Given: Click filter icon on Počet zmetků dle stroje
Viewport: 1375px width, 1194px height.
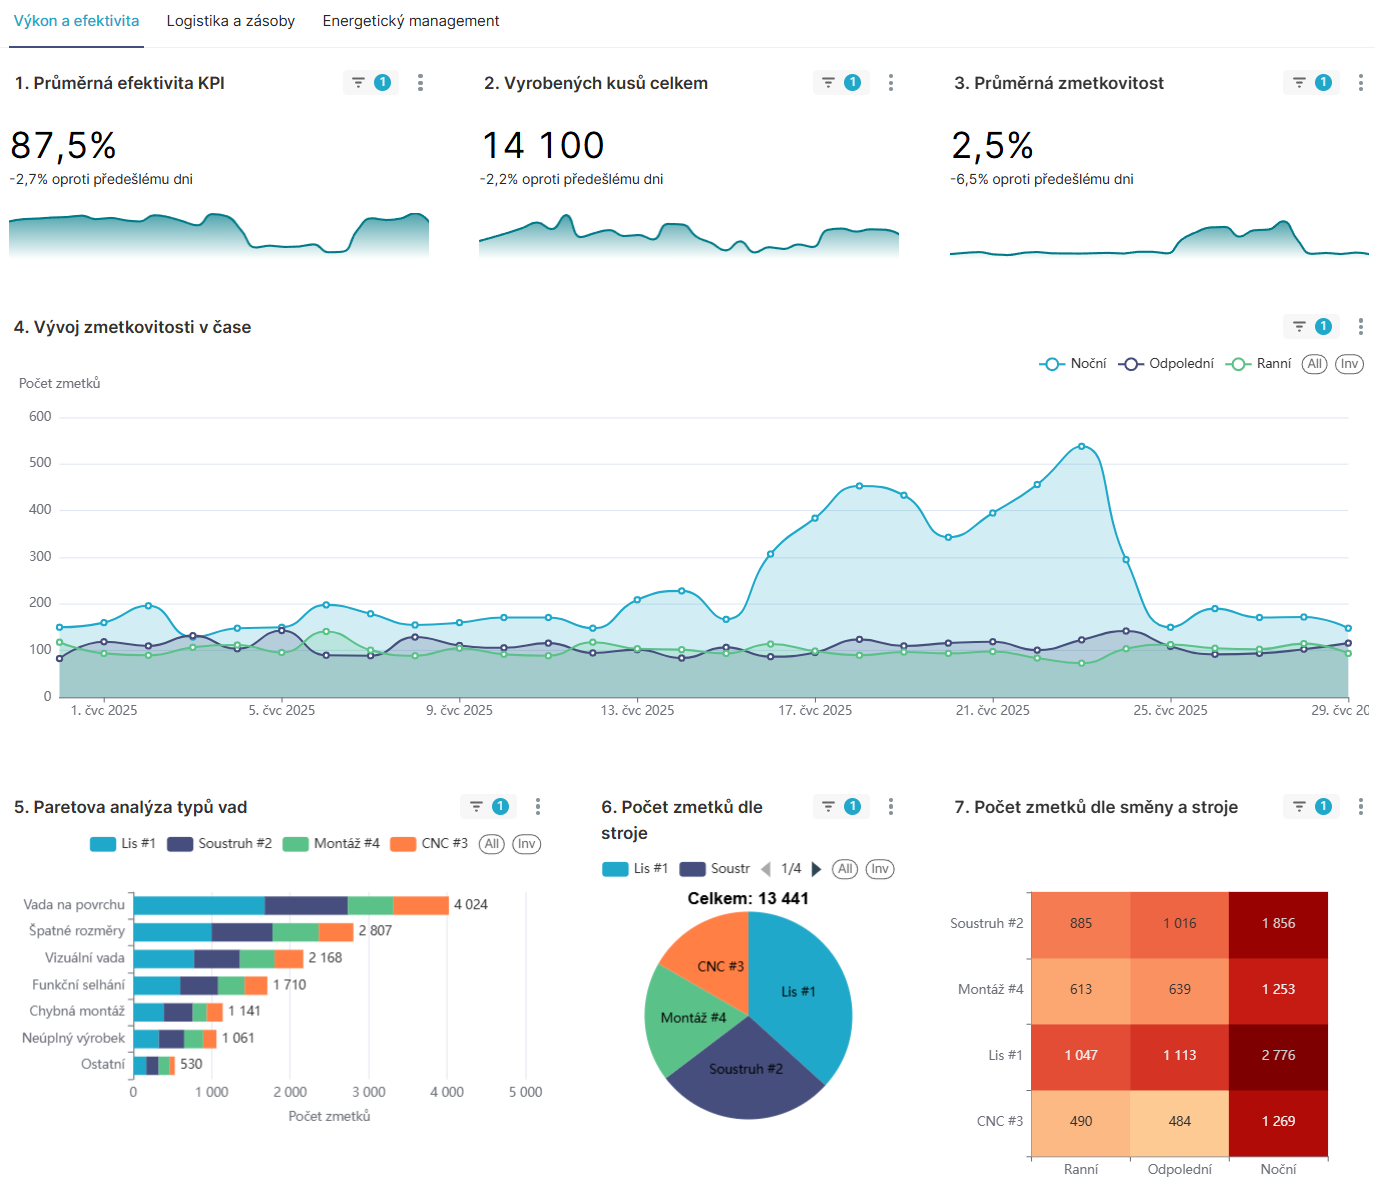Looking at the screenshot, I should (x=827, y=806).
